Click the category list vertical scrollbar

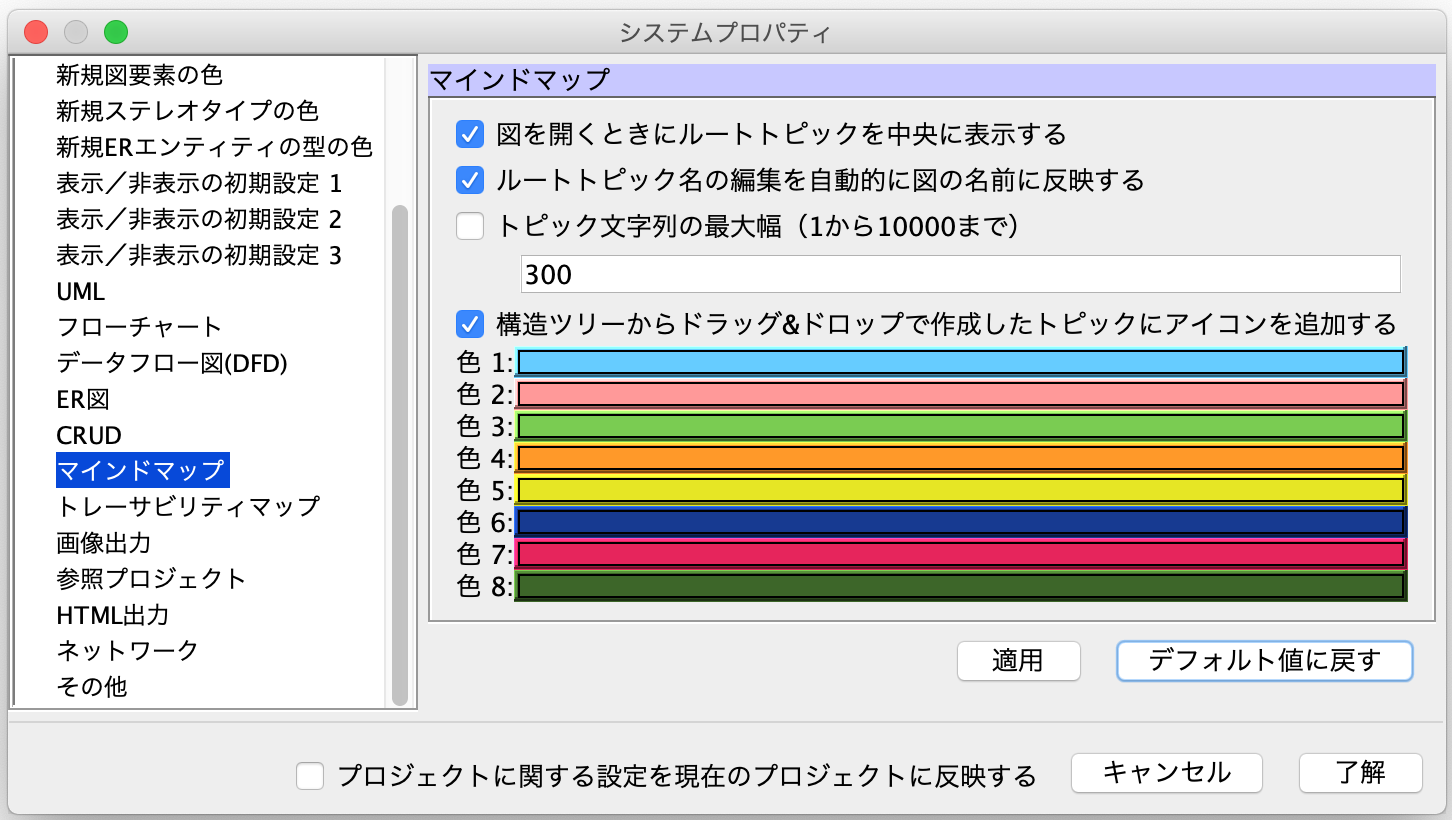pos(400,455)
